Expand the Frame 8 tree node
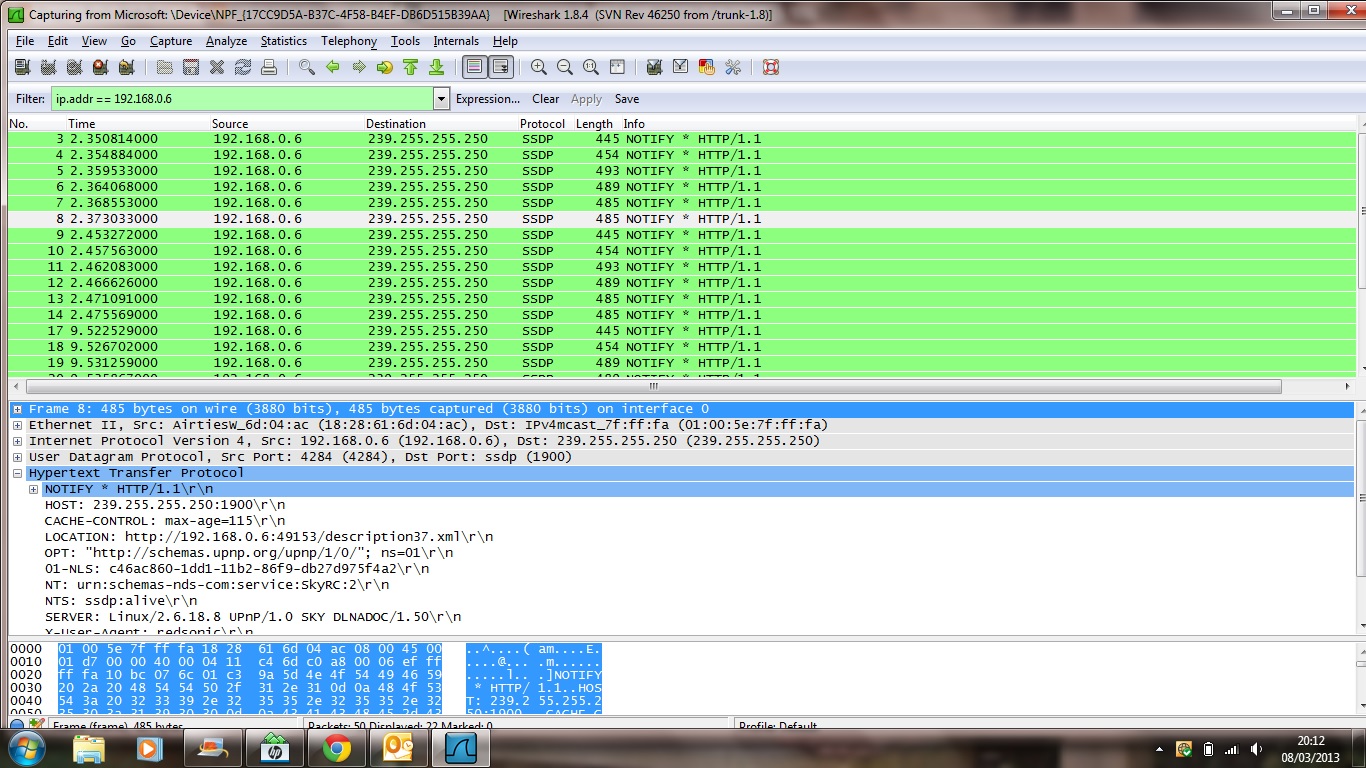 [x=17, y=409]
